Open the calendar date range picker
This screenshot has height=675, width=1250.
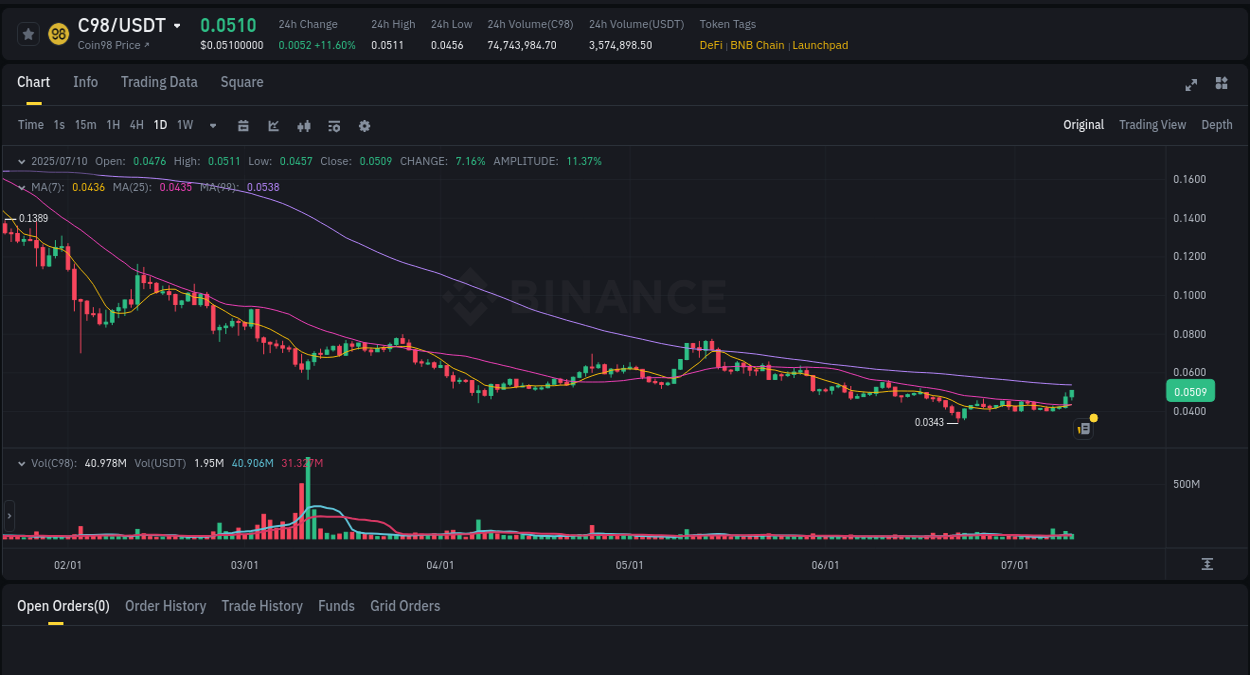point(243,125)
